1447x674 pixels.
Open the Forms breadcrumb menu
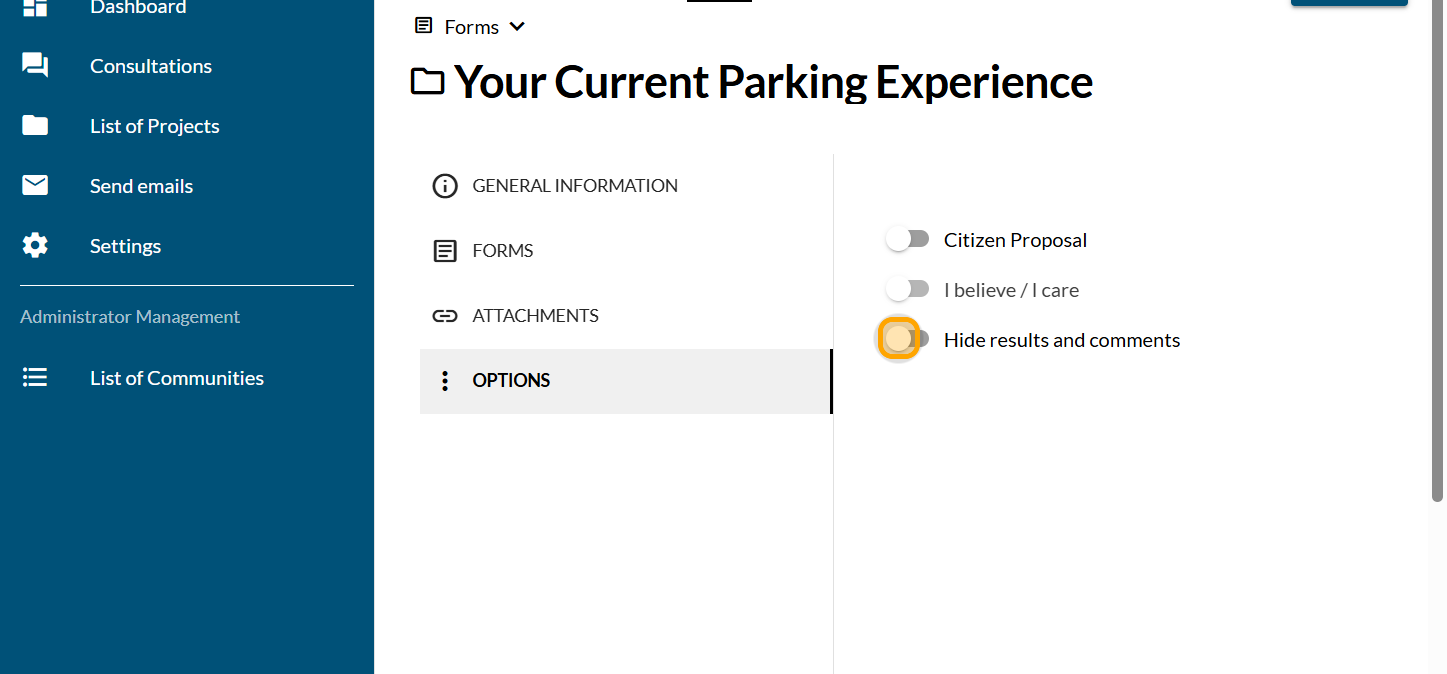471,27
